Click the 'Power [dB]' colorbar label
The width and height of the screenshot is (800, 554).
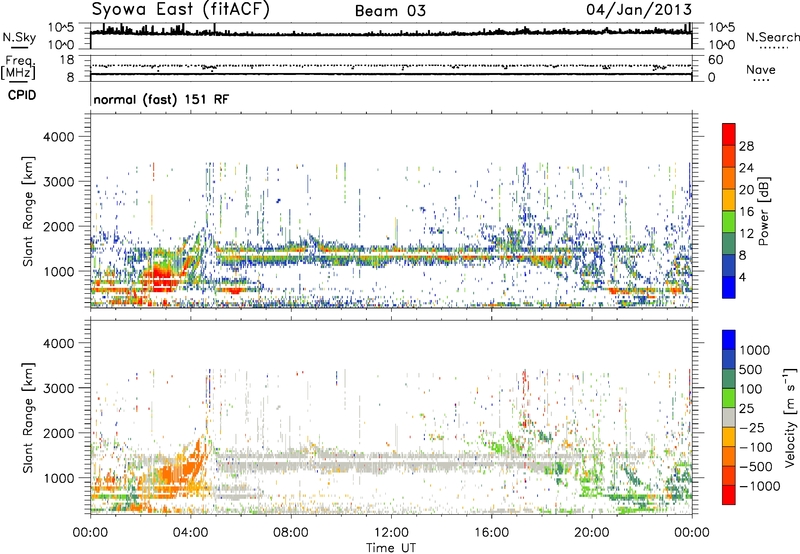coord(763,211)
